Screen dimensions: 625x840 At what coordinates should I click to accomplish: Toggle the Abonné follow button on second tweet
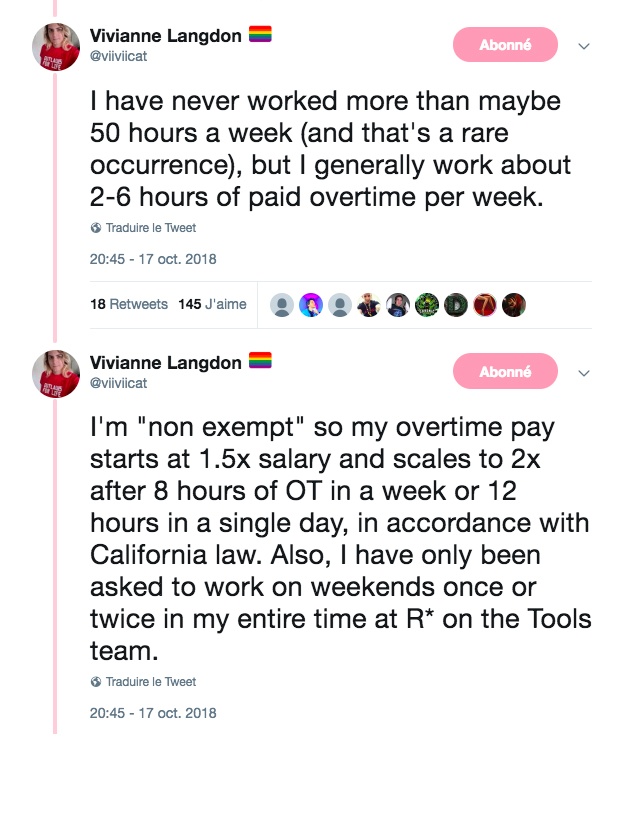tap(505, 371)
